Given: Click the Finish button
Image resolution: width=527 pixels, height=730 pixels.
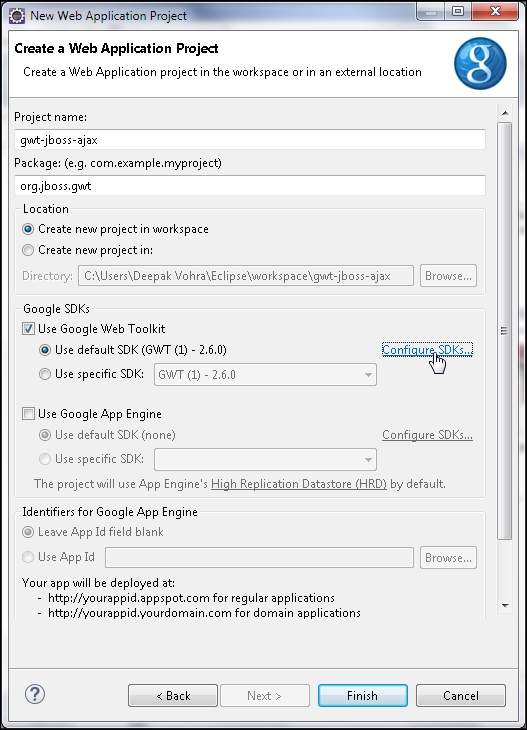Looking at the screenshot, I should [363, 696].
